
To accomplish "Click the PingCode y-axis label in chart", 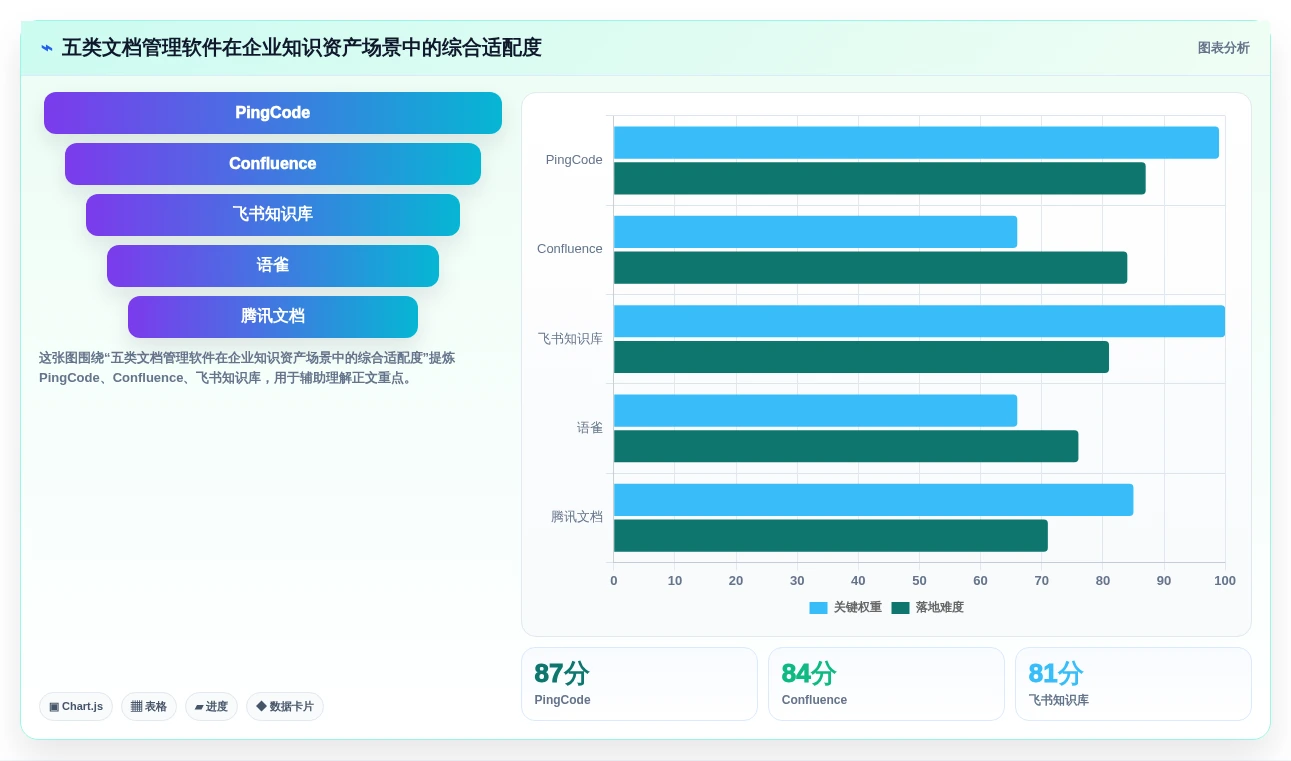I will [574, 160].
